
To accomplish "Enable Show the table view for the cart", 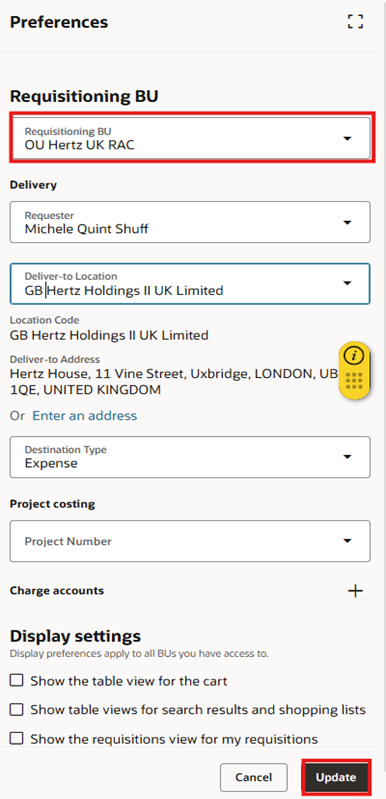I will (17, 680).
